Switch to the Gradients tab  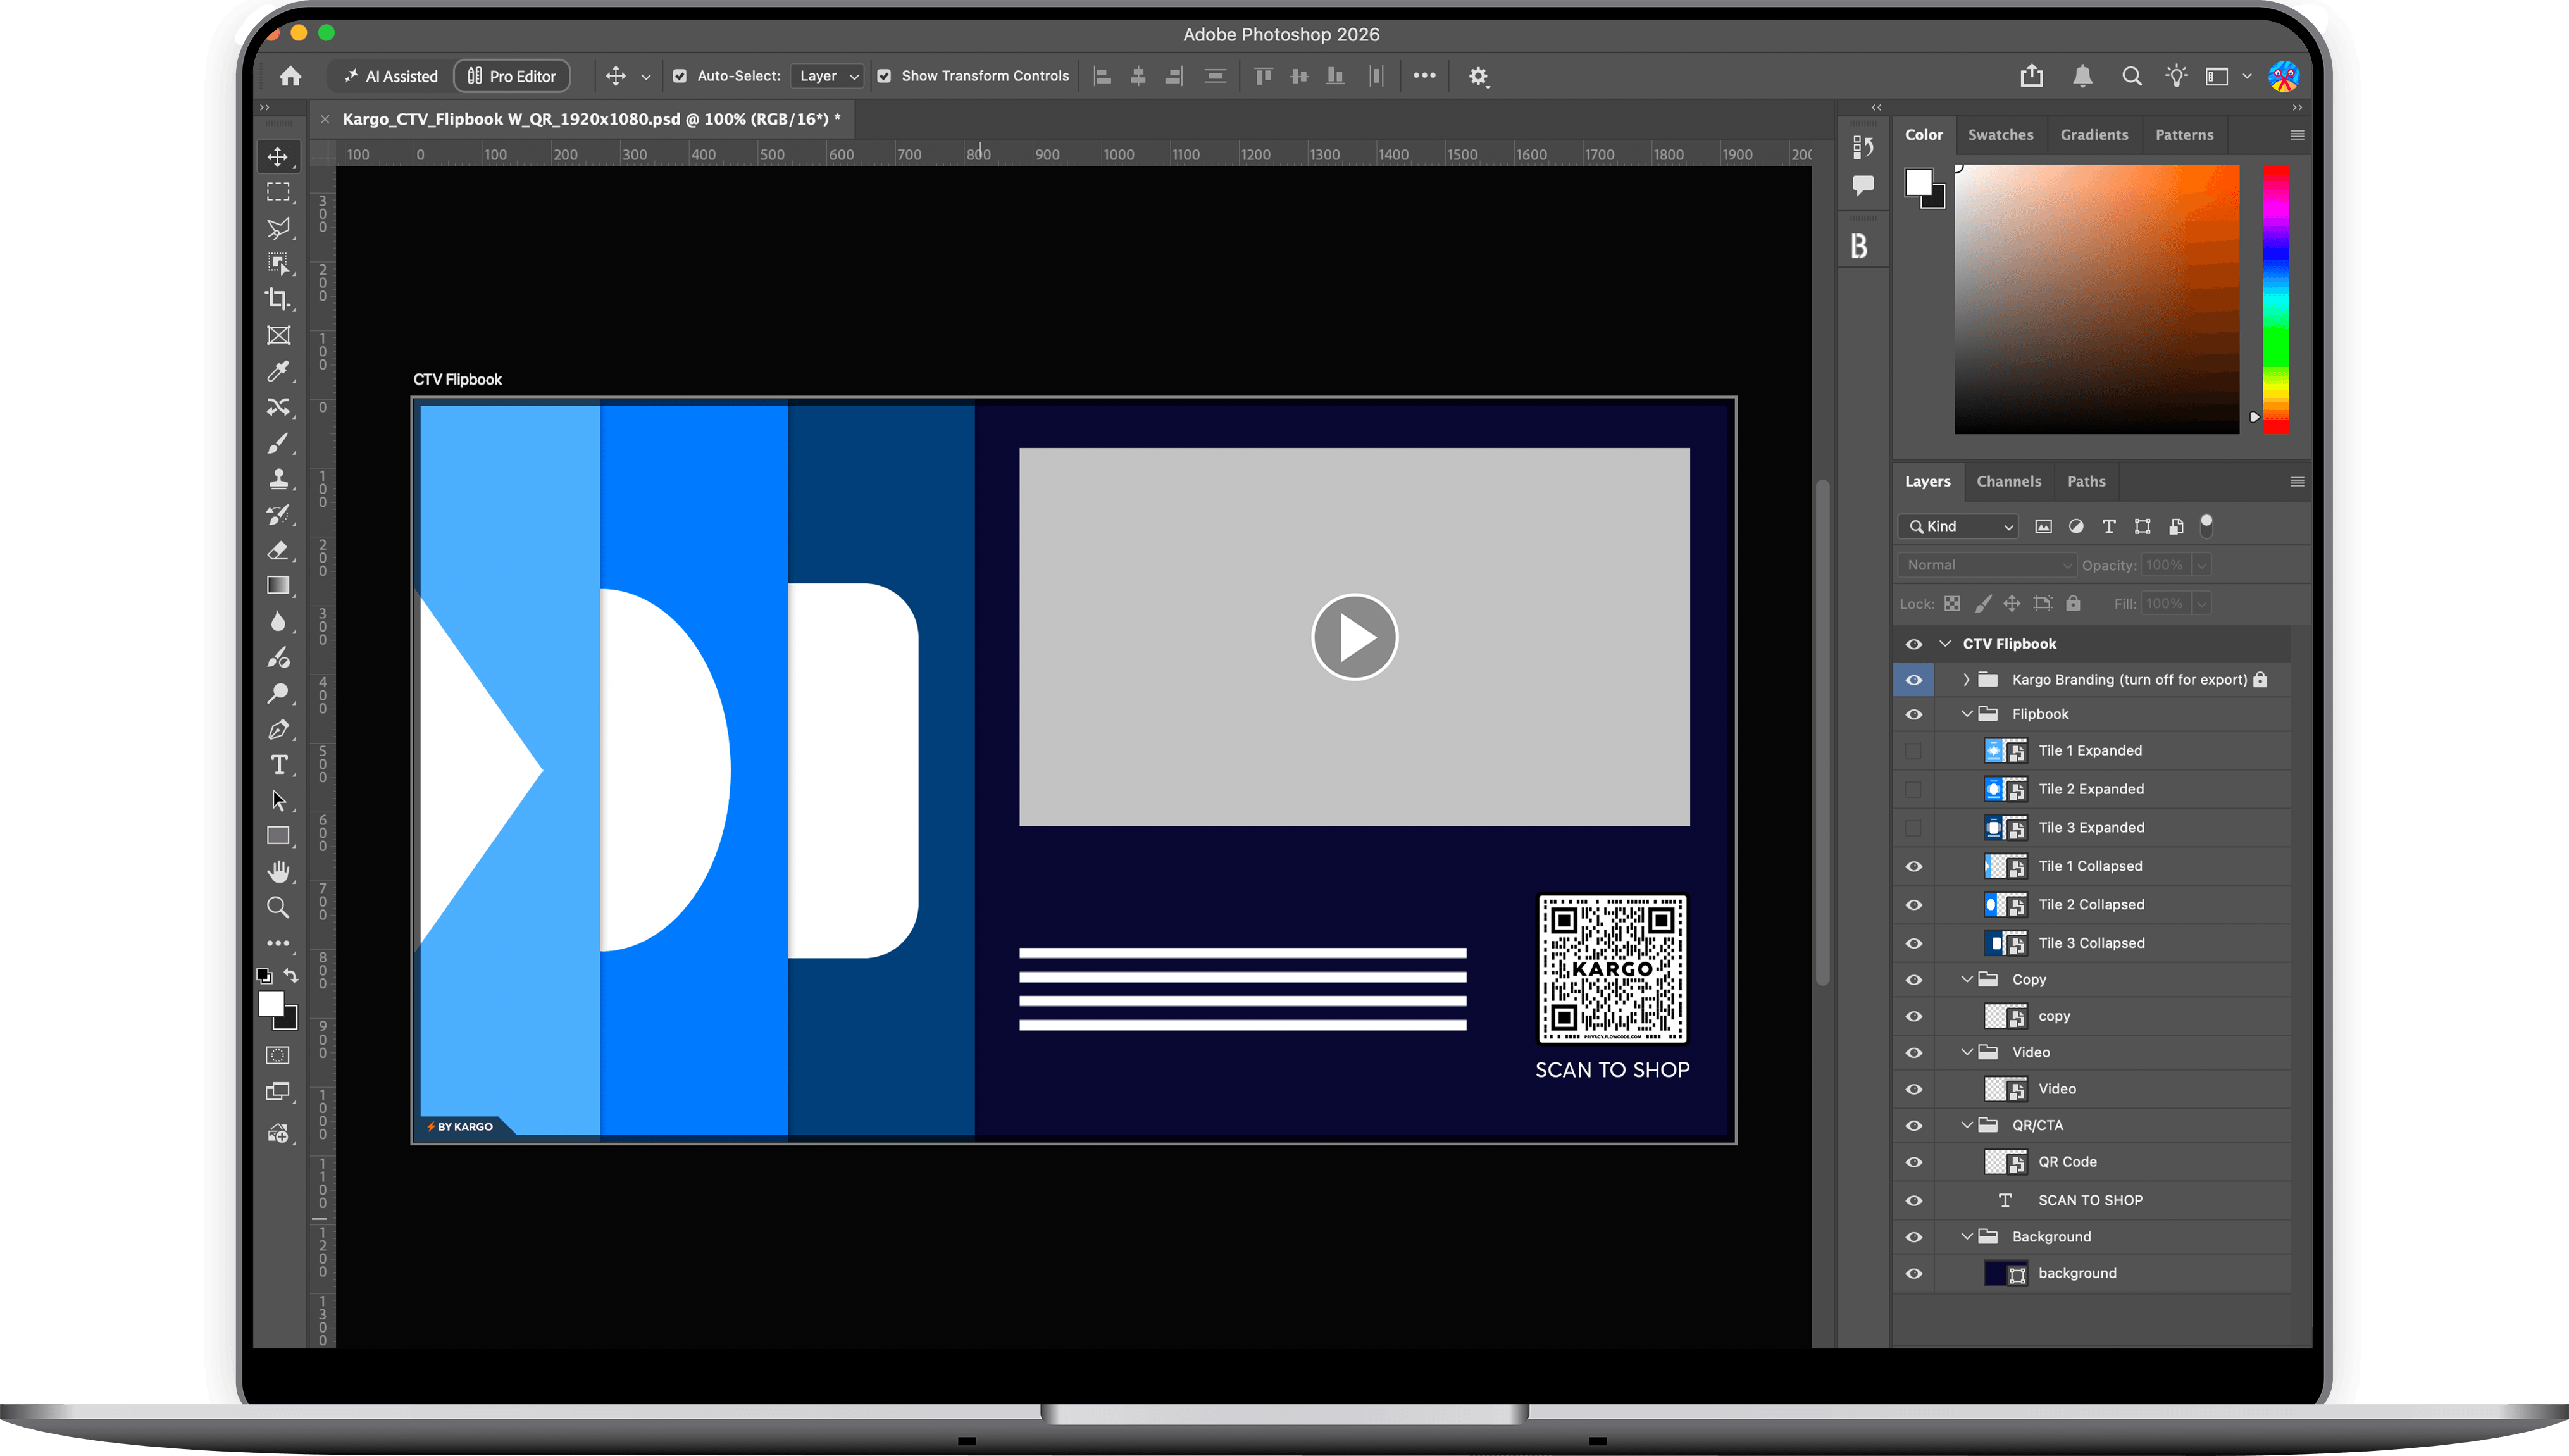[2094, 135]
